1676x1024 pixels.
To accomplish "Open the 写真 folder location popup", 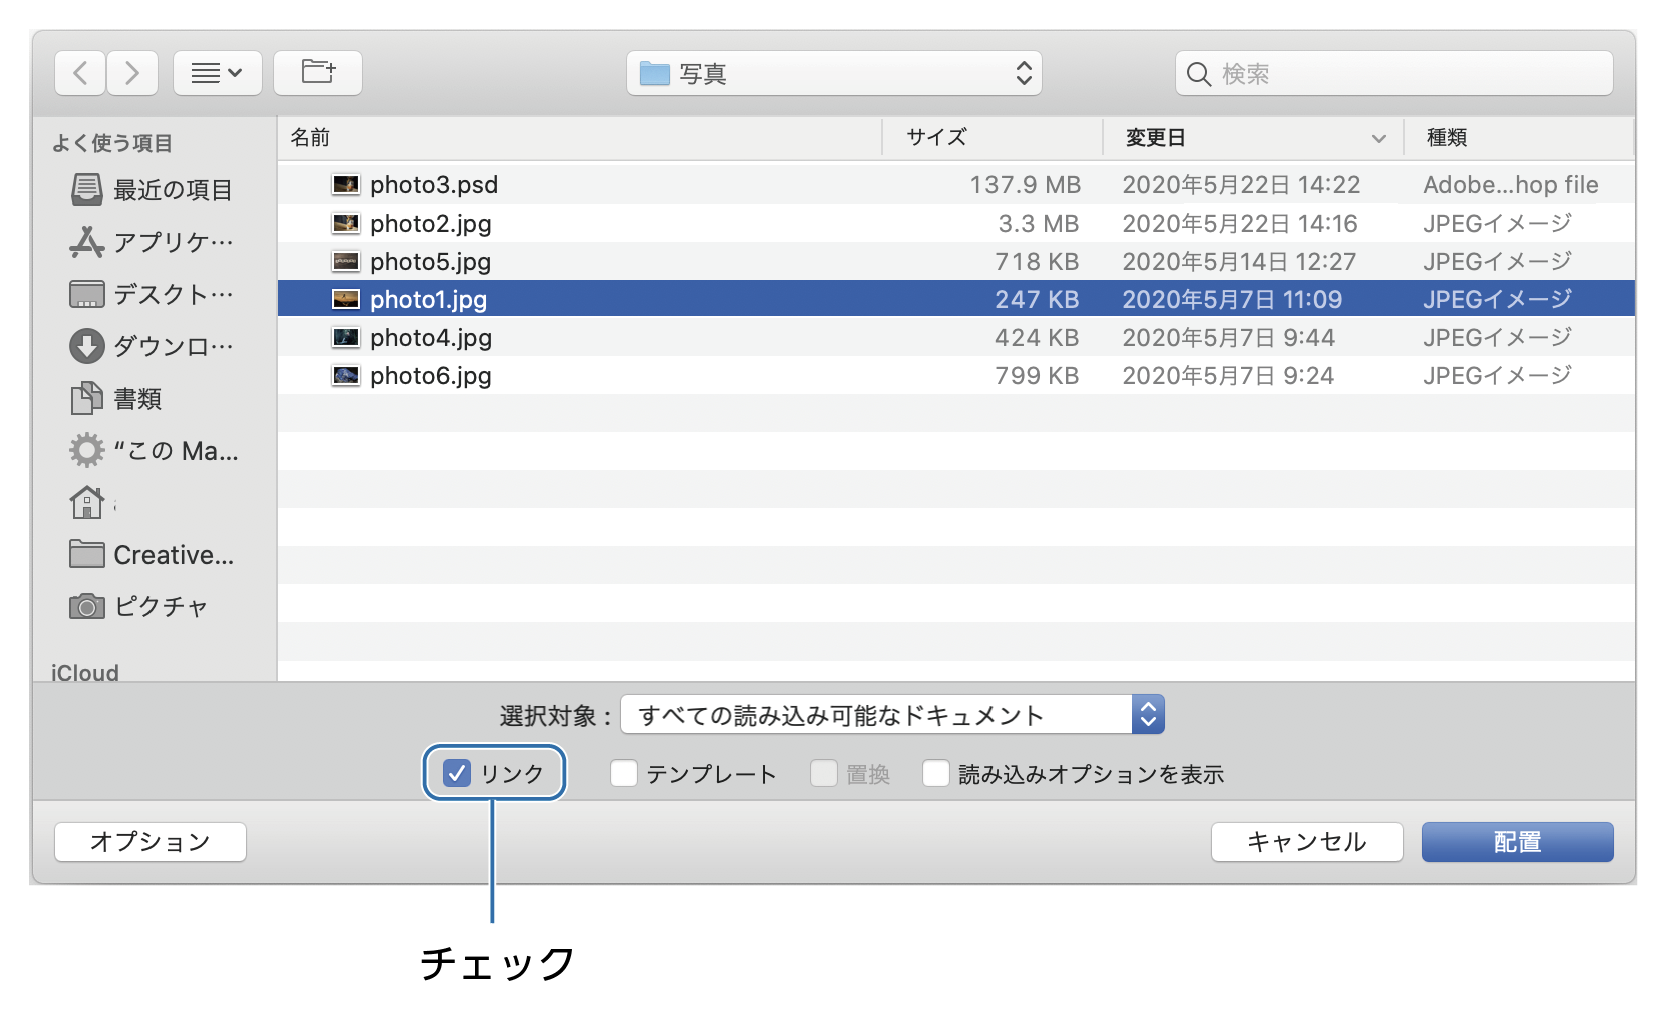I will coord(834,73).
